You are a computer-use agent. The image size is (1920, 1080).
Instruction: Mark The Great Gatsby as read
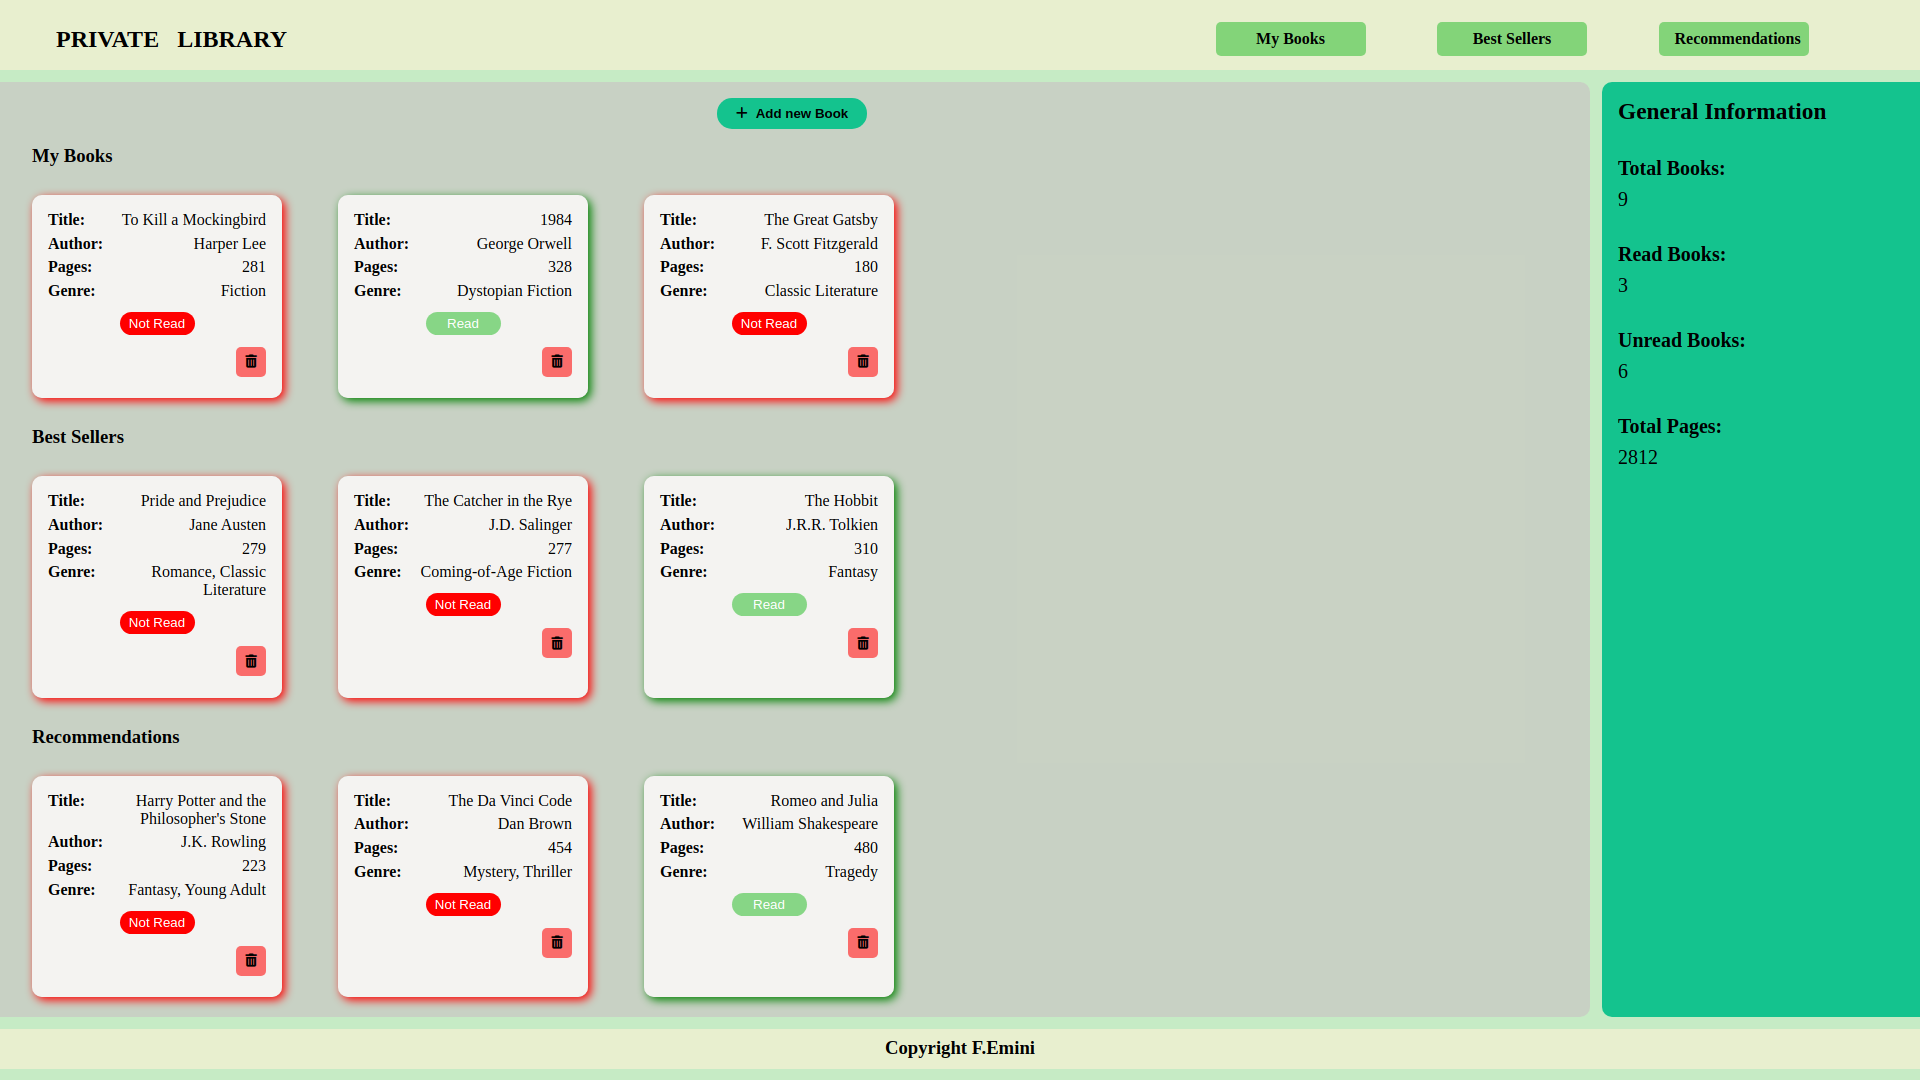[769, 324]
